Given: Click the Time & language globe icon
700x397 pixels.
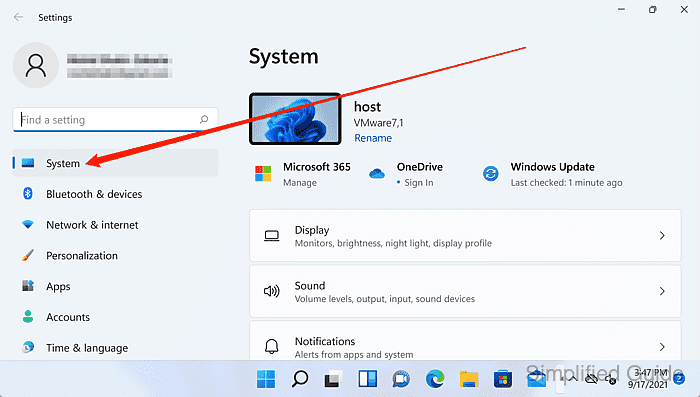Looking at the screenshot, I should click(x=28, y=347).
